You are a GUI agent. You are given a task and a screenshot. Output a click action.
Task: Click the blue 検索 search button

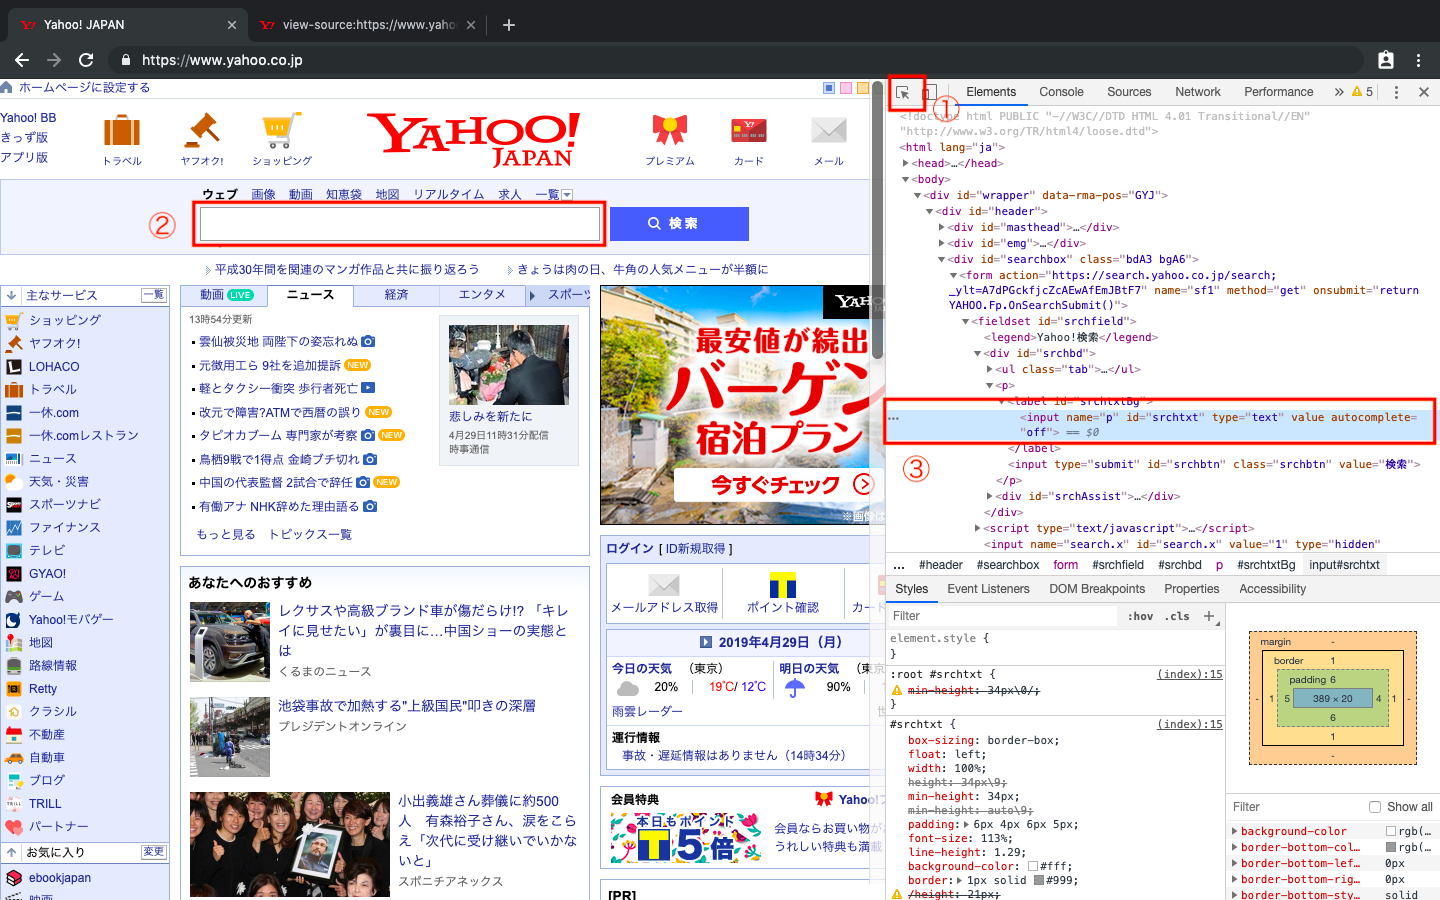679,223
